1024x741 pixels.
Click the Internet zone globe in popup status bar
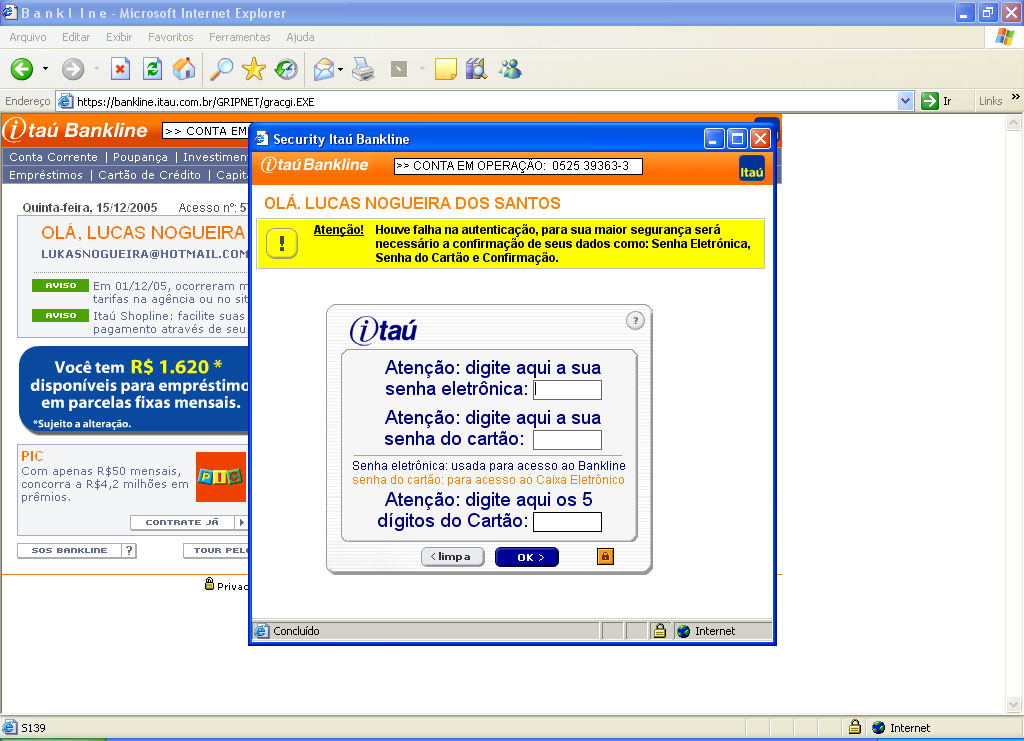684,631
